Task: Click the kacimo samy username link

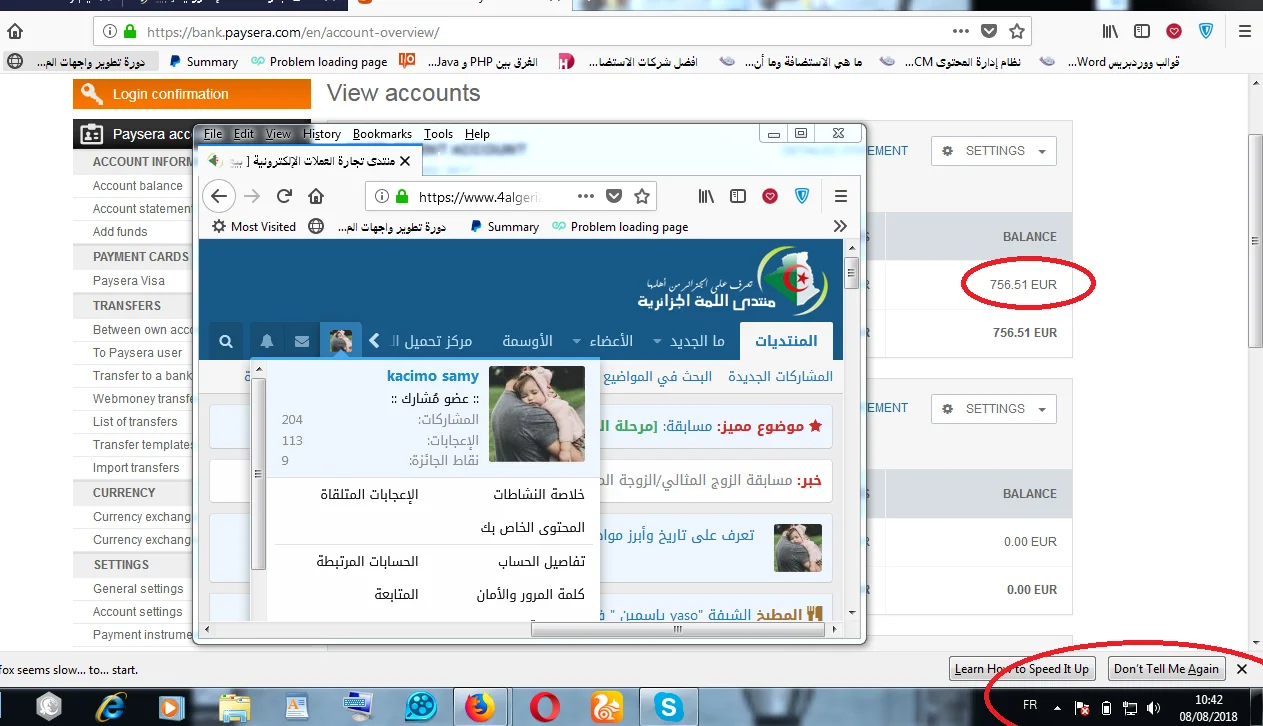Action: click(x=432, y=376)
